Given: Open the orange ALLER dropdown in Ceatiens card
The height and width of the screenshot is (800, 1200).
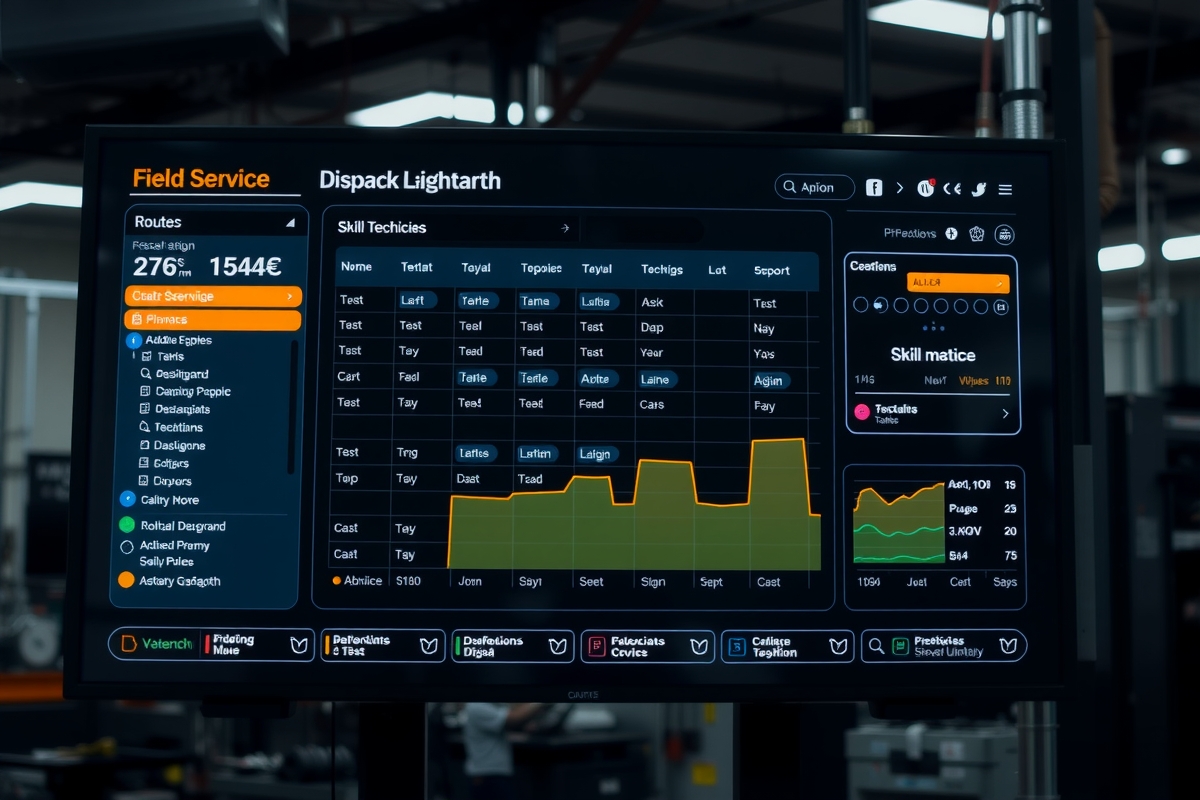Looking at the screenshot, I should (958, 283).
